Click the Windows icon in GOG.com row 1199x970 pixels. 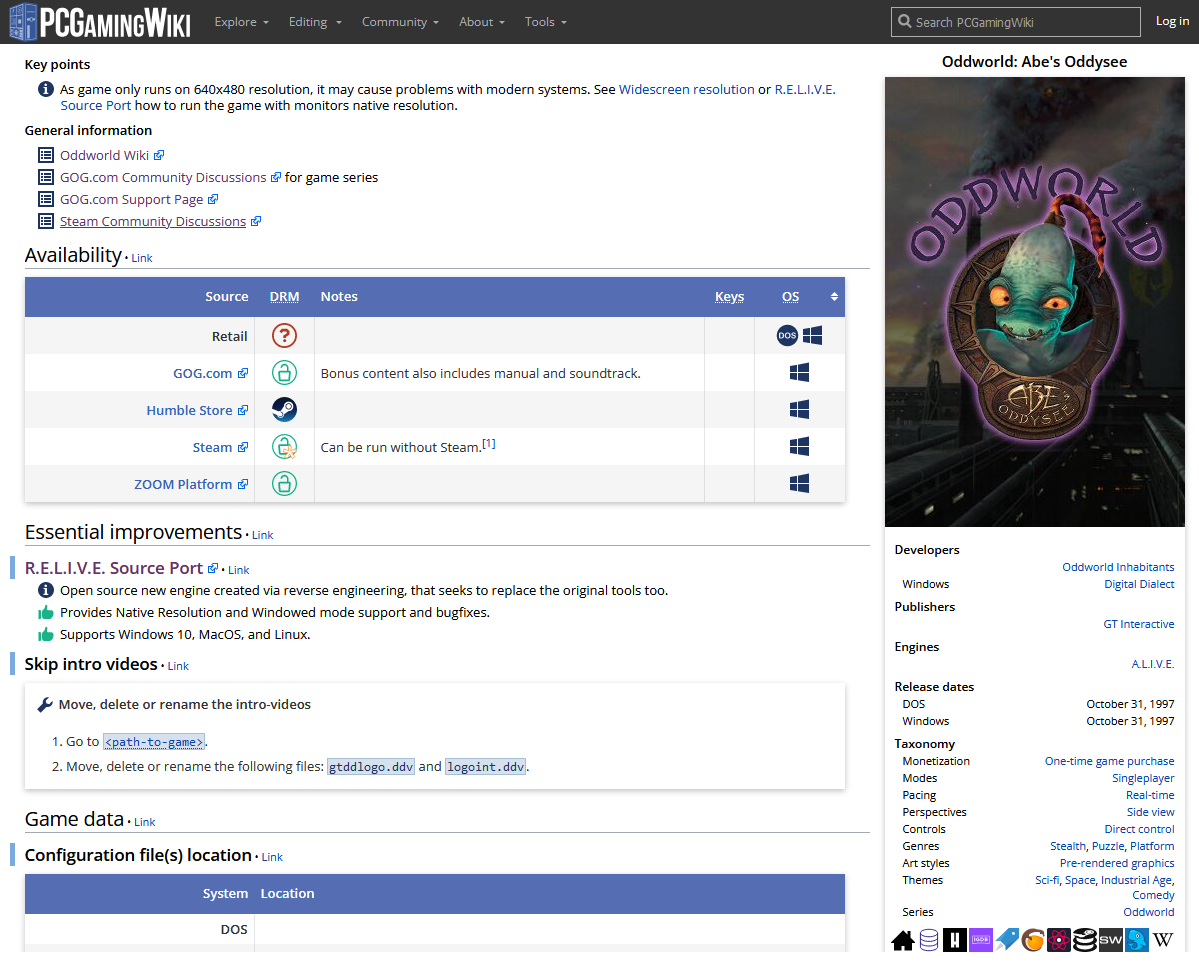[799, 373]
